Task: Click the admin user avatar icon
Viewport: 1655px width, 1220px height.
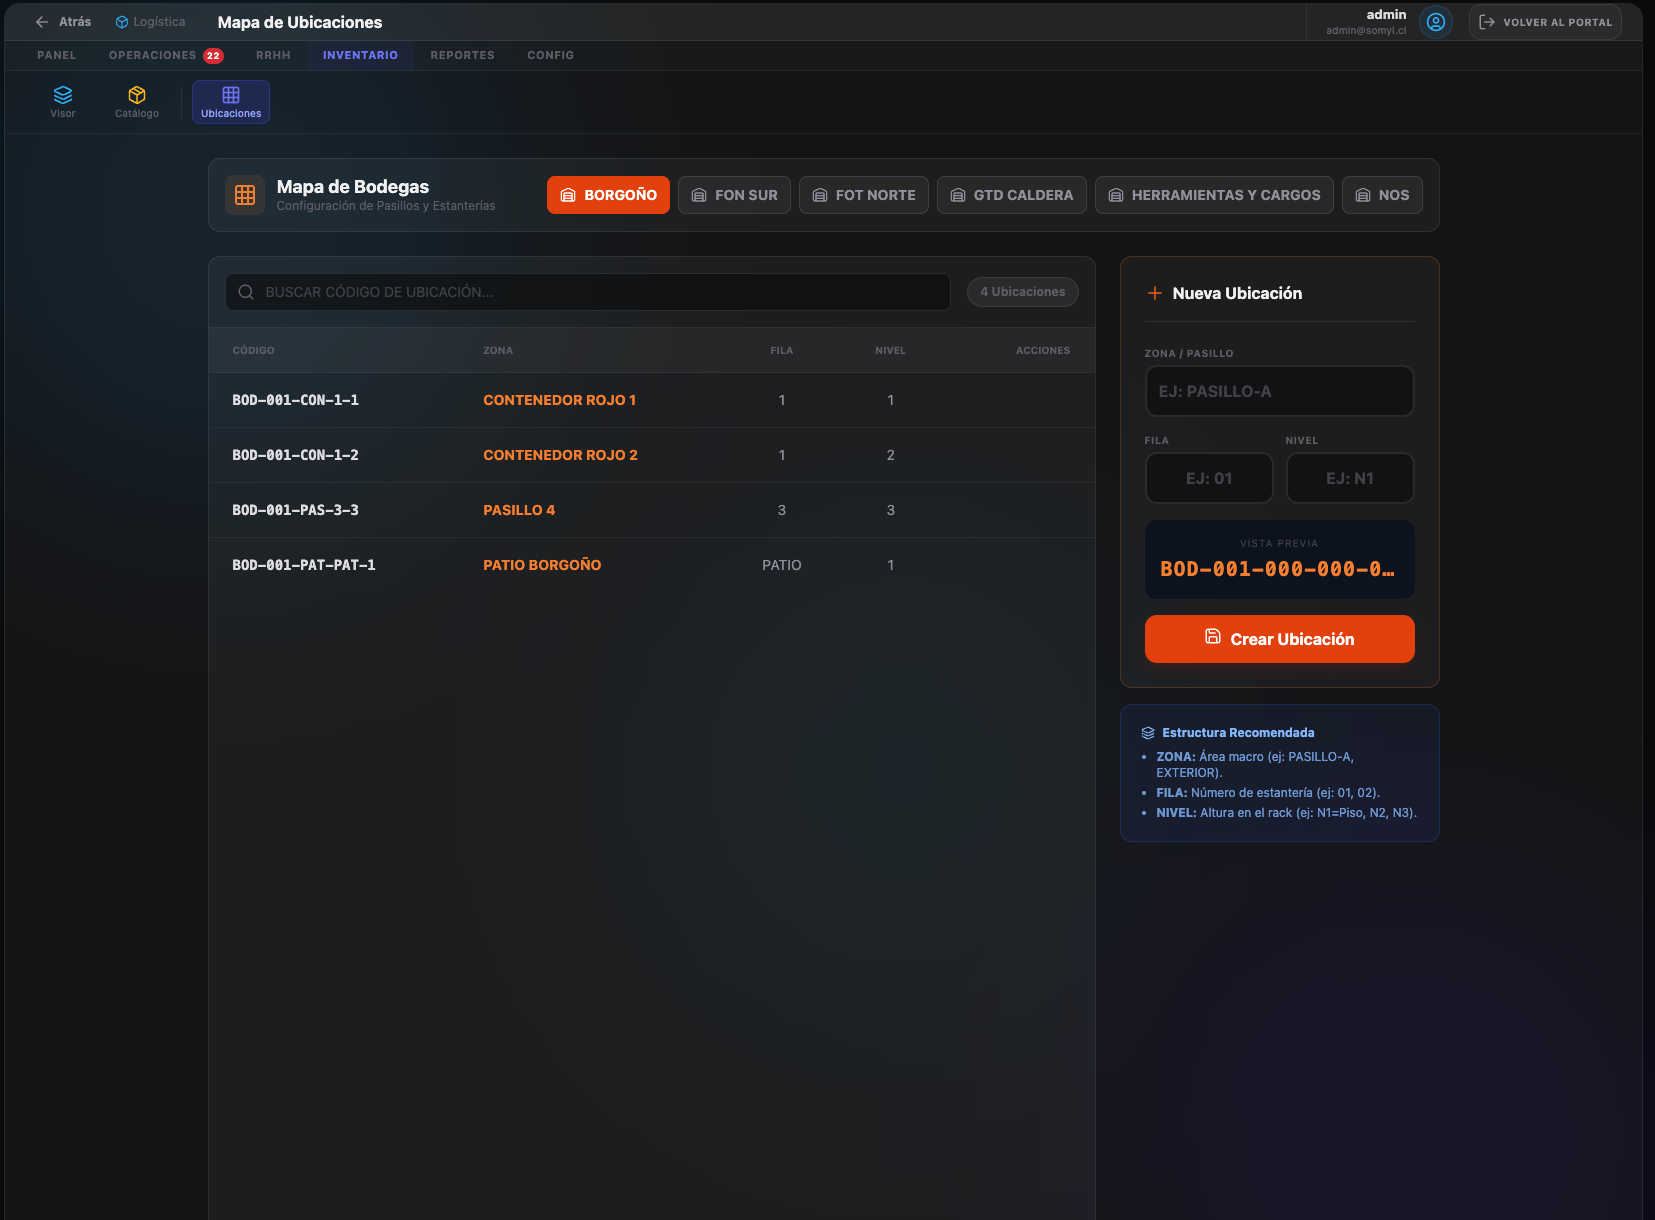Action: click(1436, 22)
